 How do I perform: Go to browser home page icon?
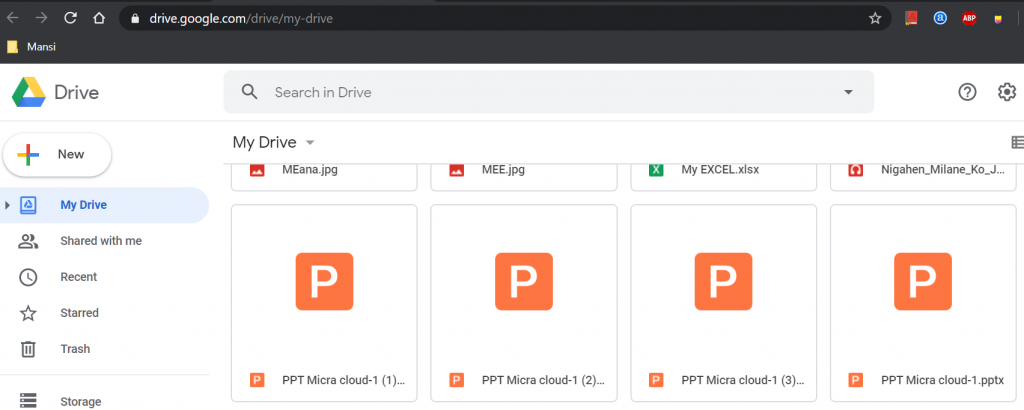click(x=99, y=18)
